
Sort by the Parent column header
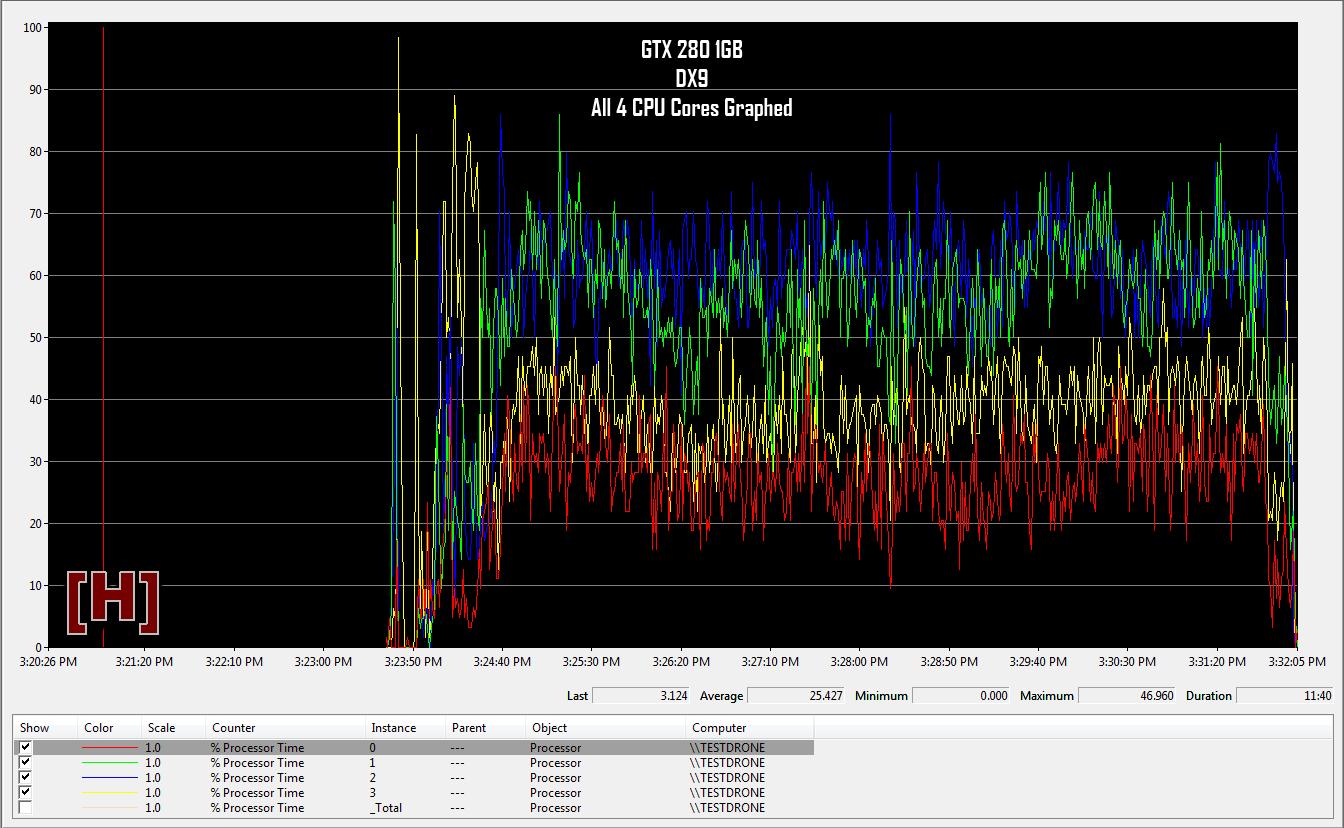(486, 727)
